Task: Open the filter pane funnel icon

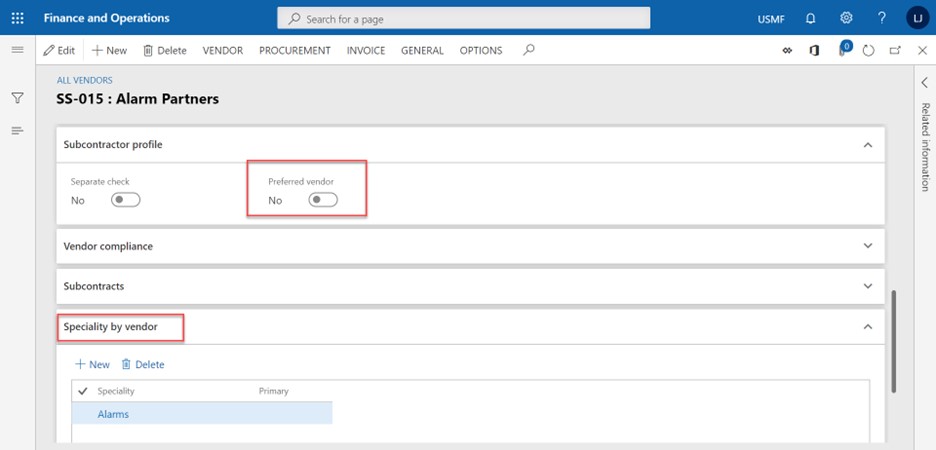Action: (x=17, y=98)
